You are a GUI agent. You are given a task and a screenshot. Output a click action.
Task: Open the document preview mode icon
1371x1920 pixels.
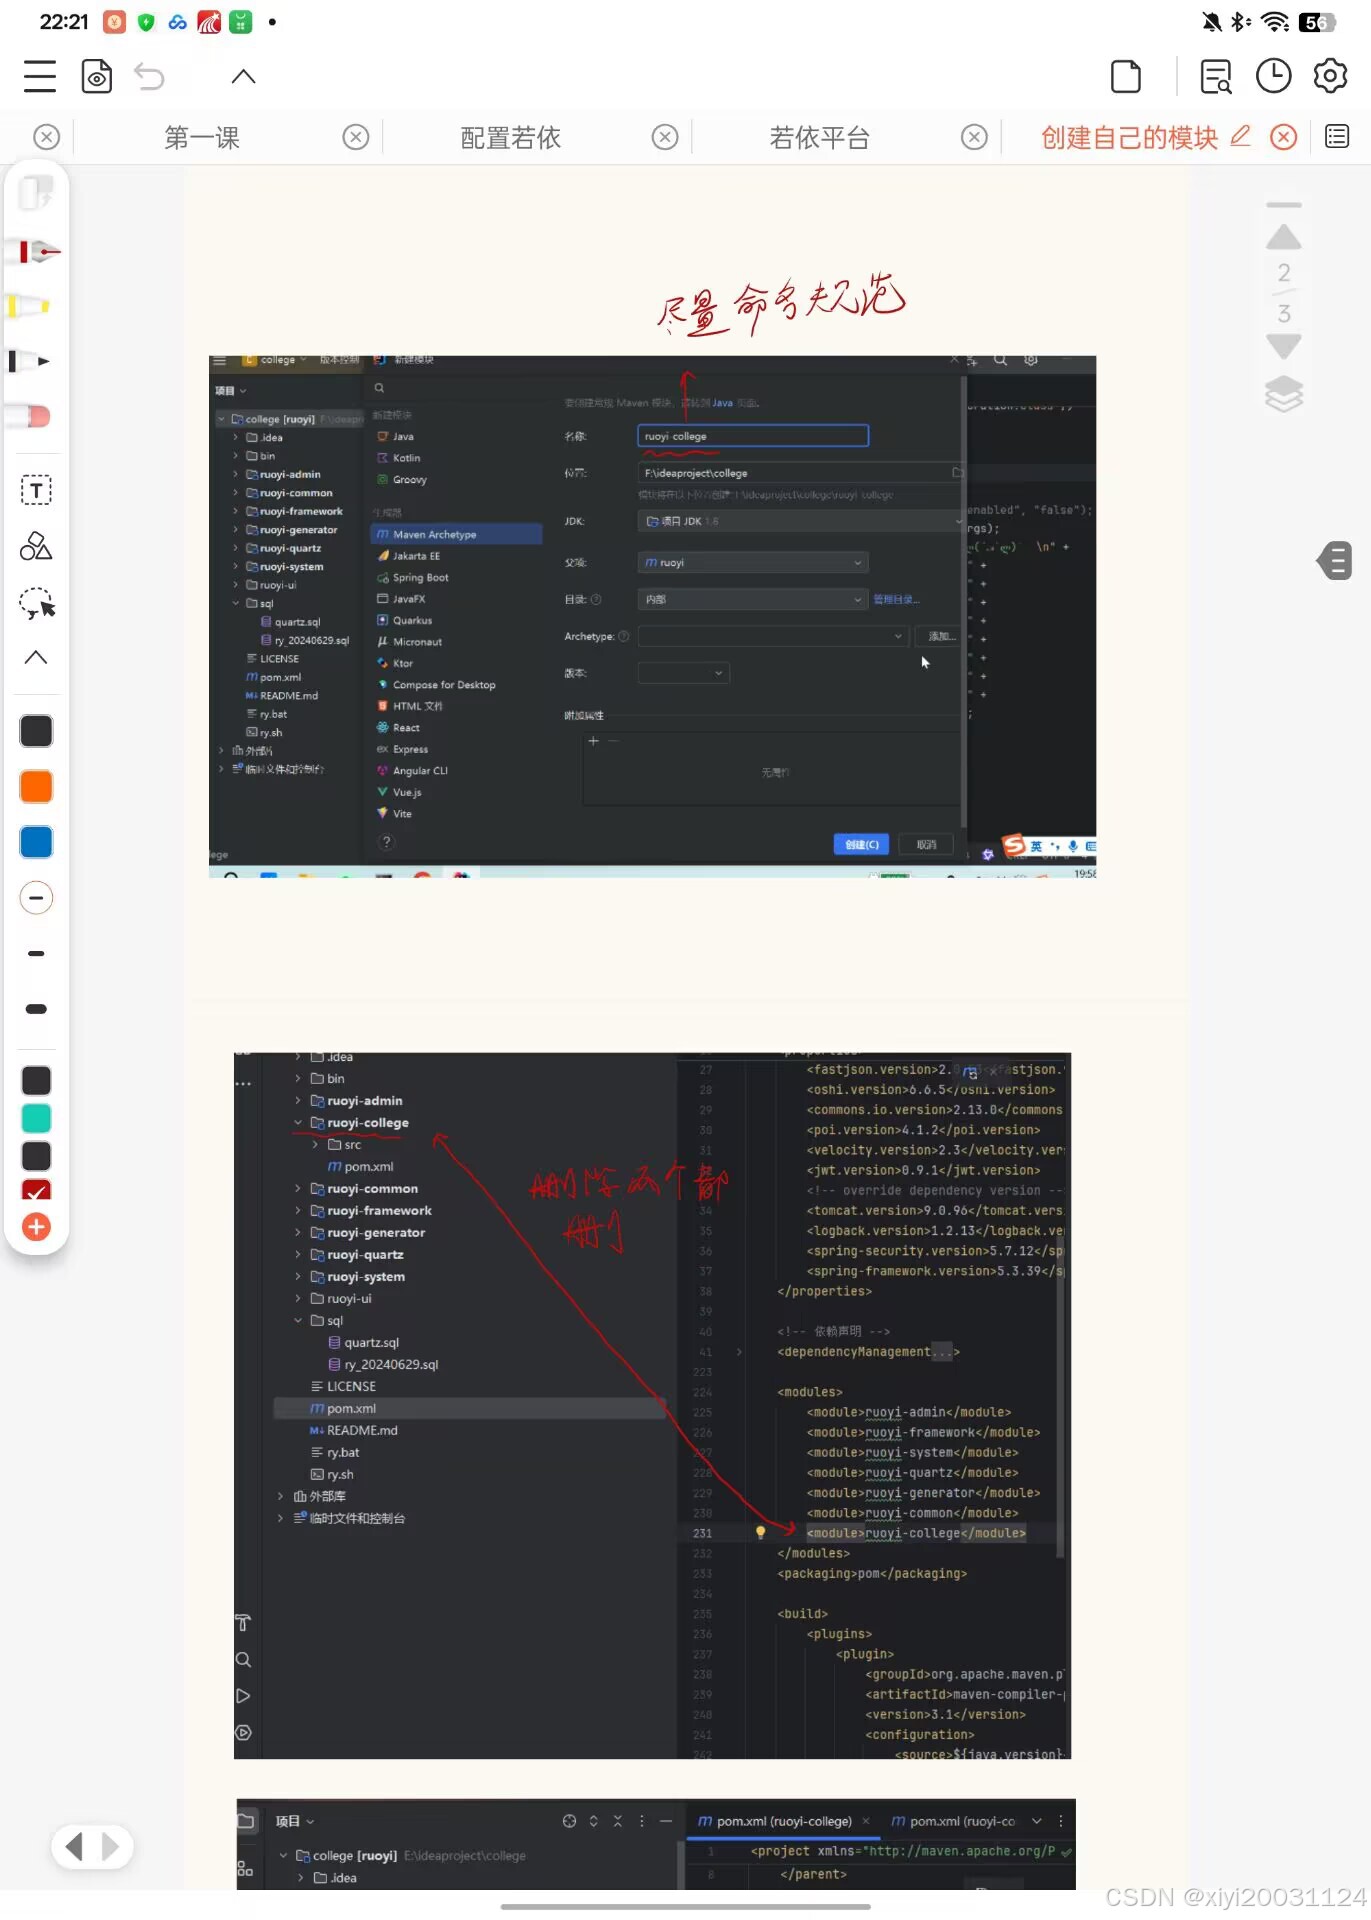pyautogui.click(x=97, y=77)
